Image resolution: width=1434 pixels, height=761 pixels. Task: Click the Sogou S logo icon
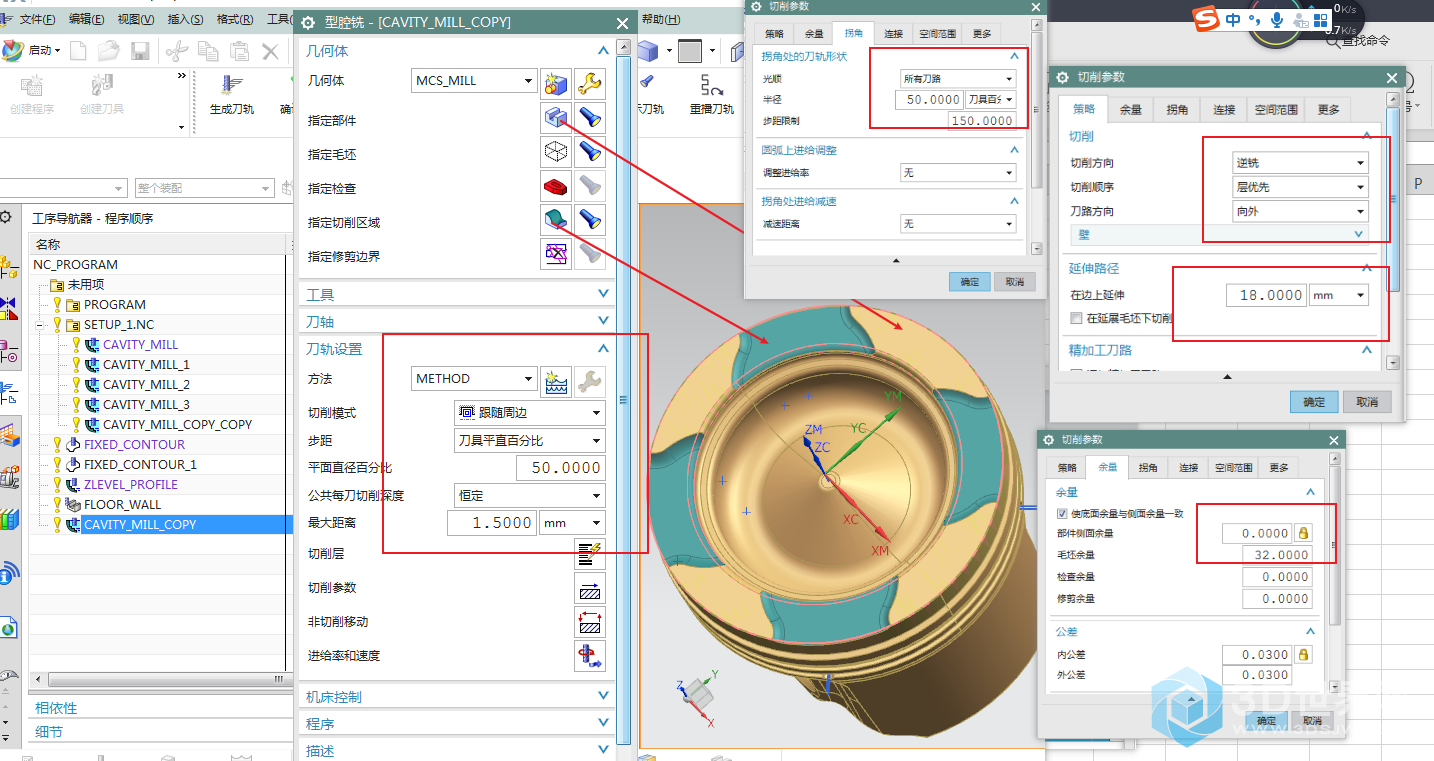(1208, 19)
